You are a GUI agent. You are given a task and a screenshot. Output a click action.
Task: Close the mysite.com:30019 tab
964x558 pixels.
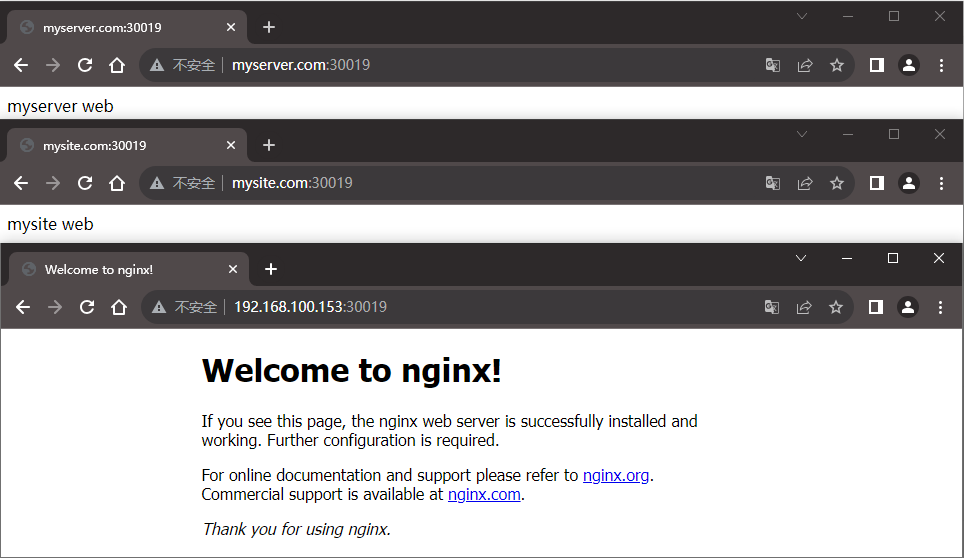[x=231, y=145]
